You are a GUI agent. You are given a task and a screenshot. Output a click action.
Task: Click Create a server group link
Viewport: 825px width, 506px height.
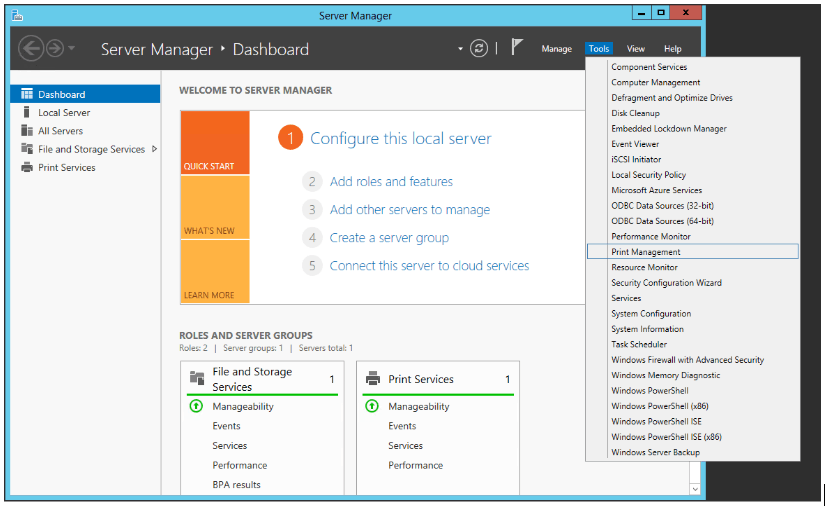[389, 238]
